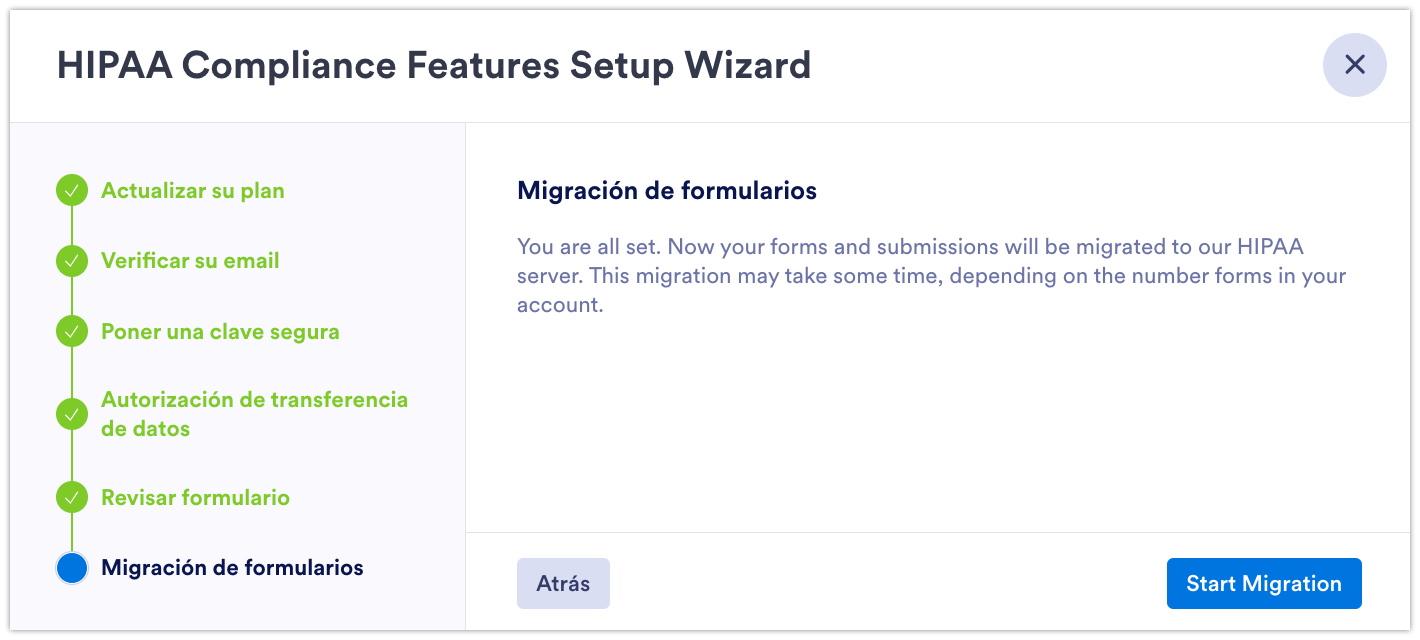
Task: Click the Start Migration button
Action: (1263, 584)
